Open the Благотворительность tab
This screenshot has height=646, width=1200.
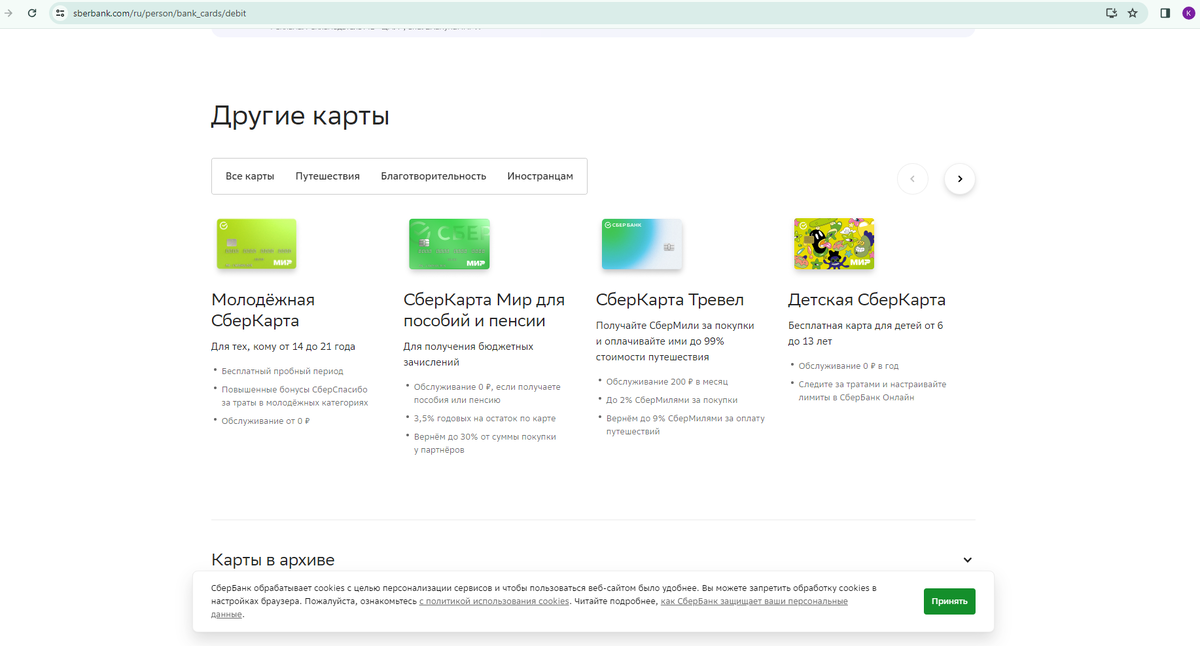coord(433,176)
